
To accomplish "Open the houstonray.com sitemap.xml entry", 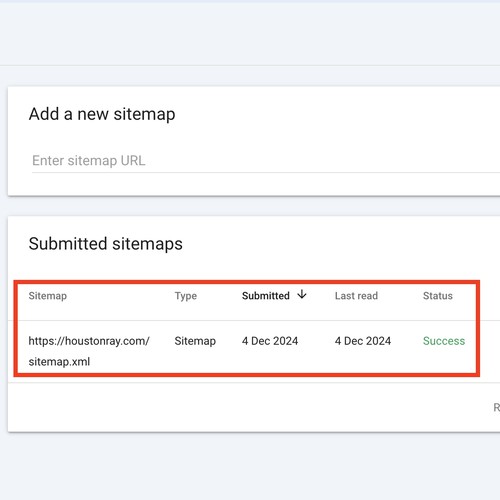I will (89, 351).
